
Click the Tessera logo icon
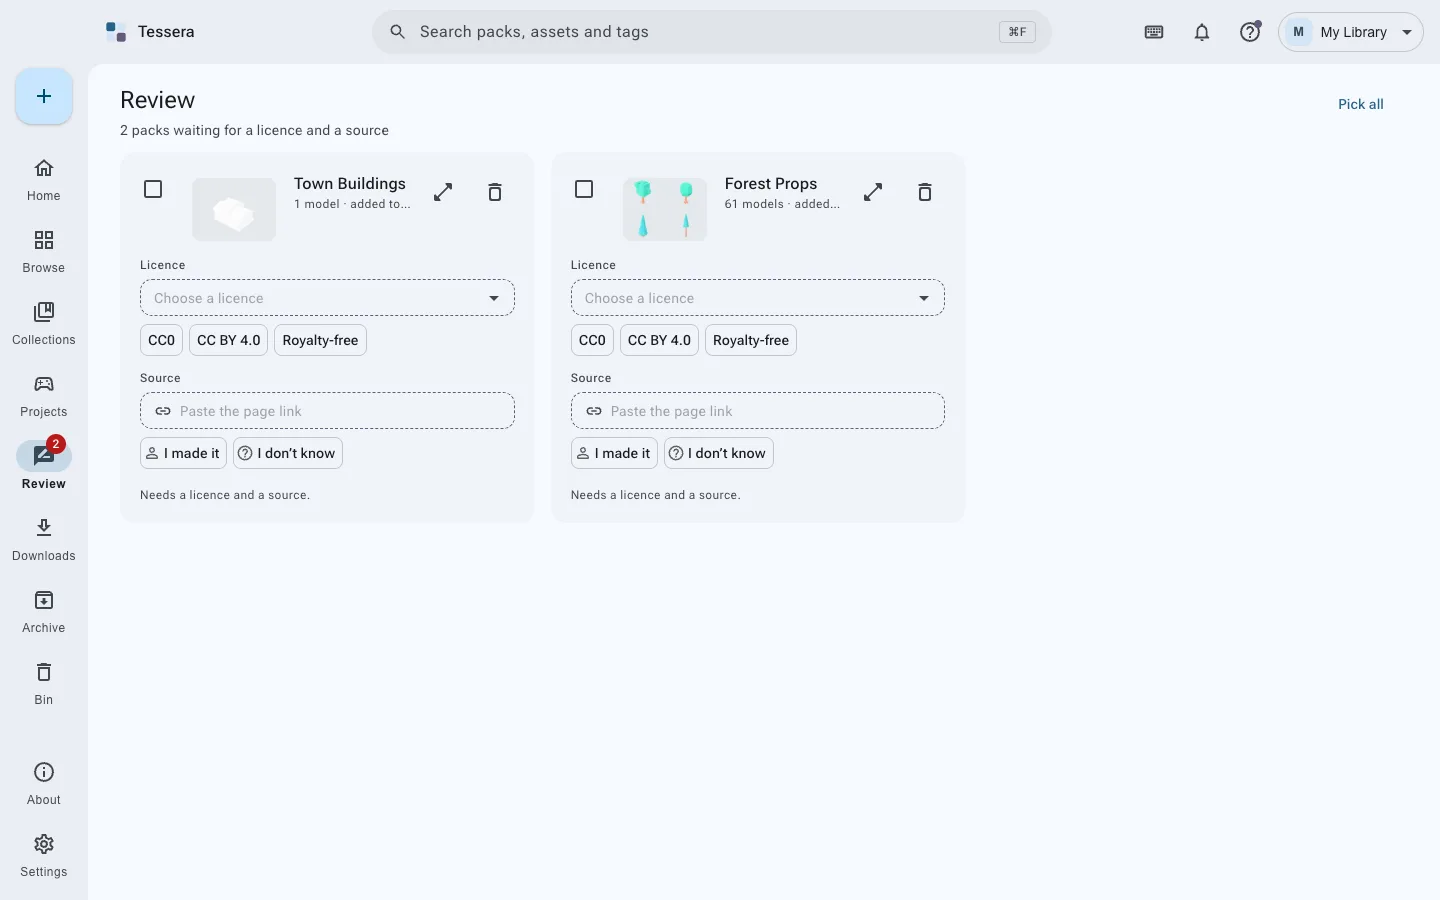pos(116,32)
